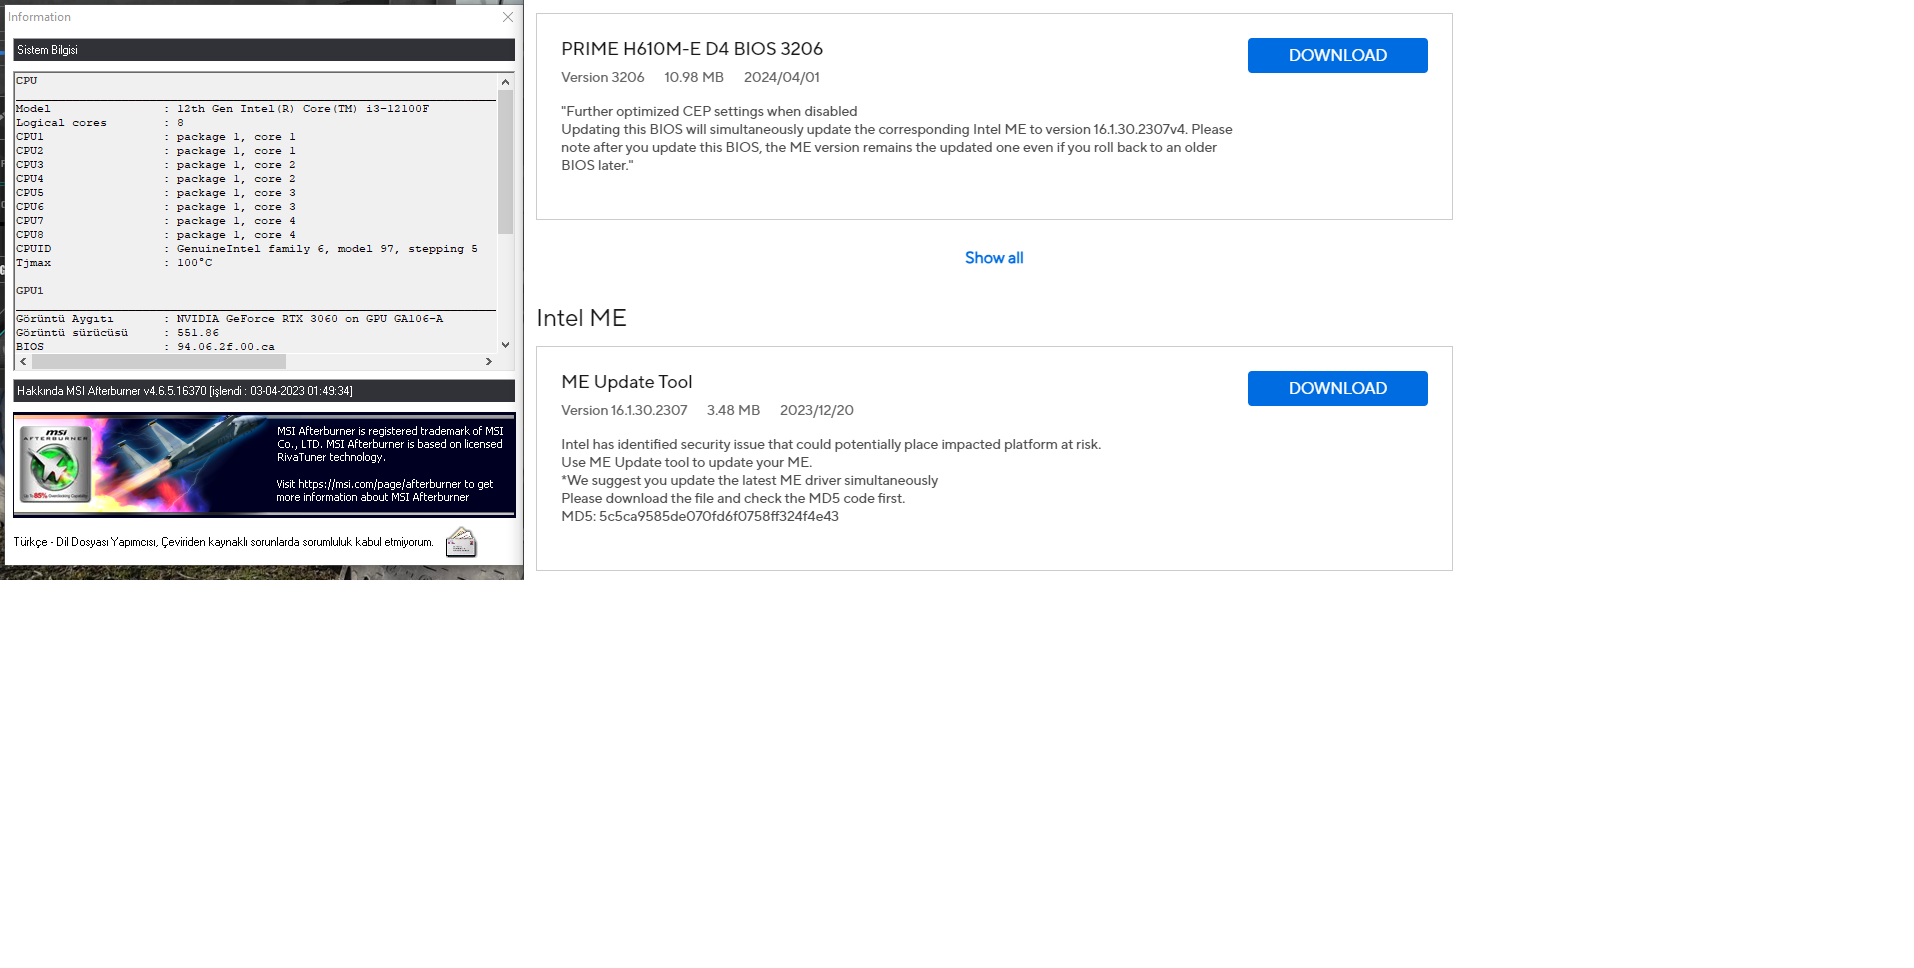1914x968 pixels.
Task: Click the Intel ME section heading
Action: pyautogui.click(x=581, y=318)
